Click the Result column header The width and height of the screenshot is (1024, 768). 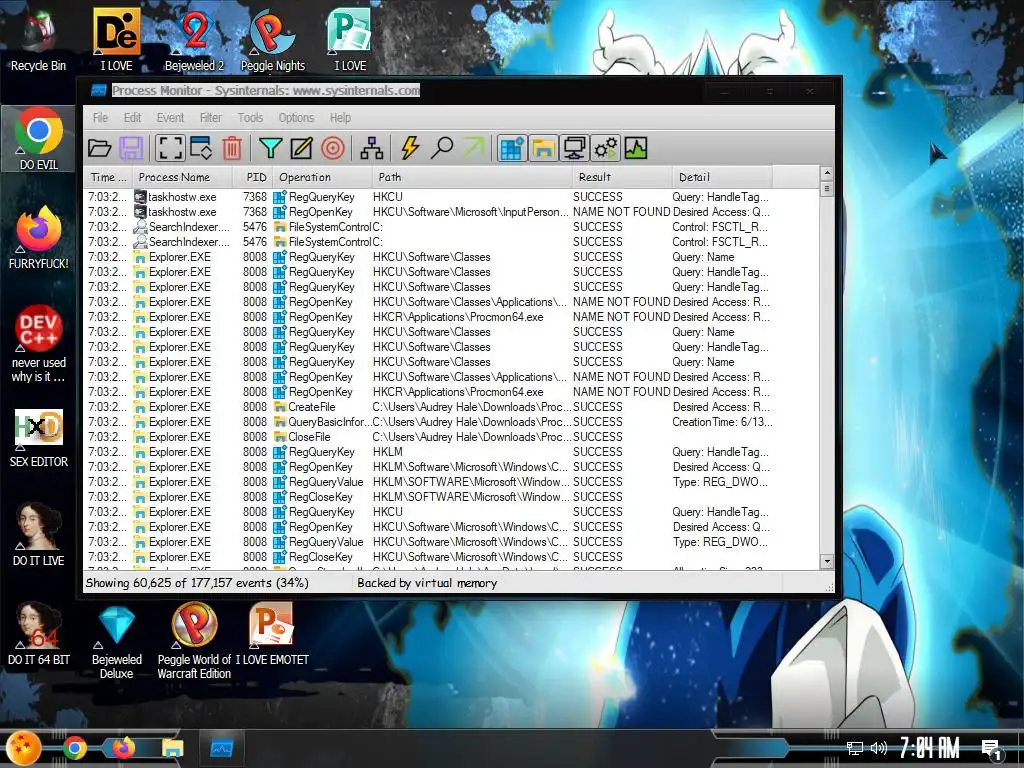(x=622, y=177)
